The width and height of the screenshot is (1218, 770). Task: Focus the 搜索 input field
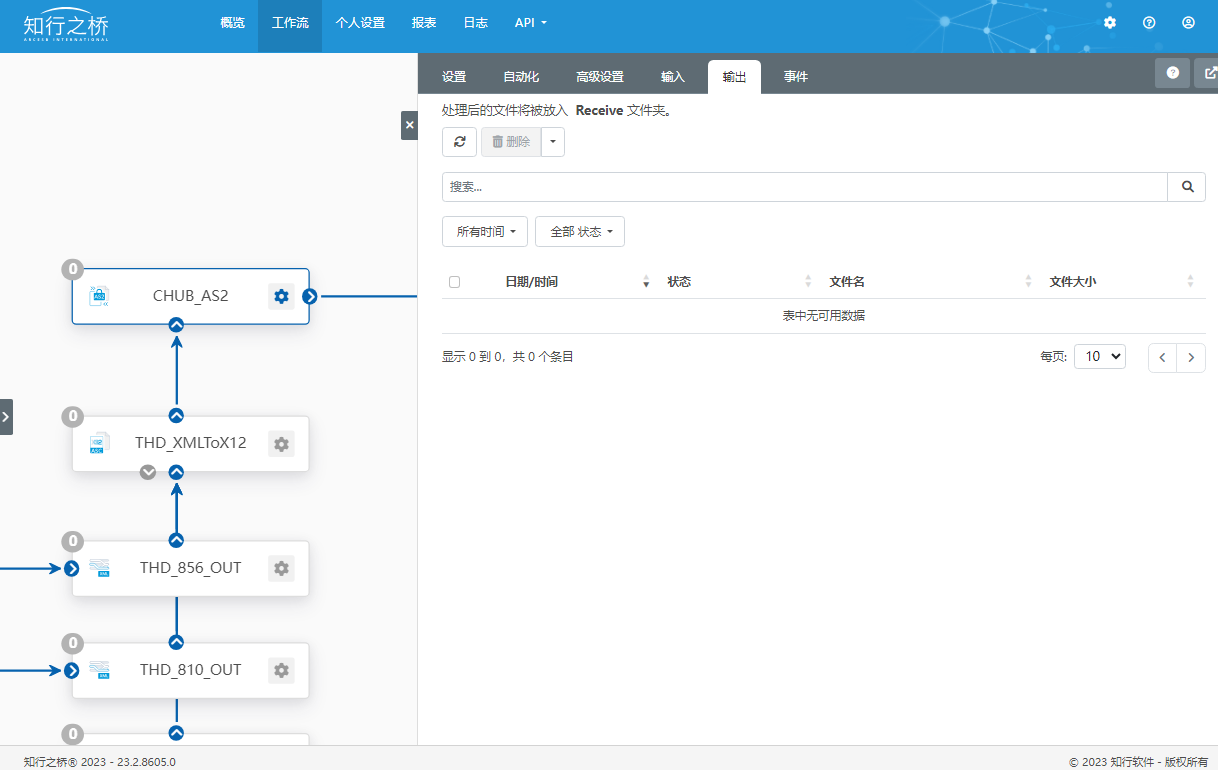(805, 187)
